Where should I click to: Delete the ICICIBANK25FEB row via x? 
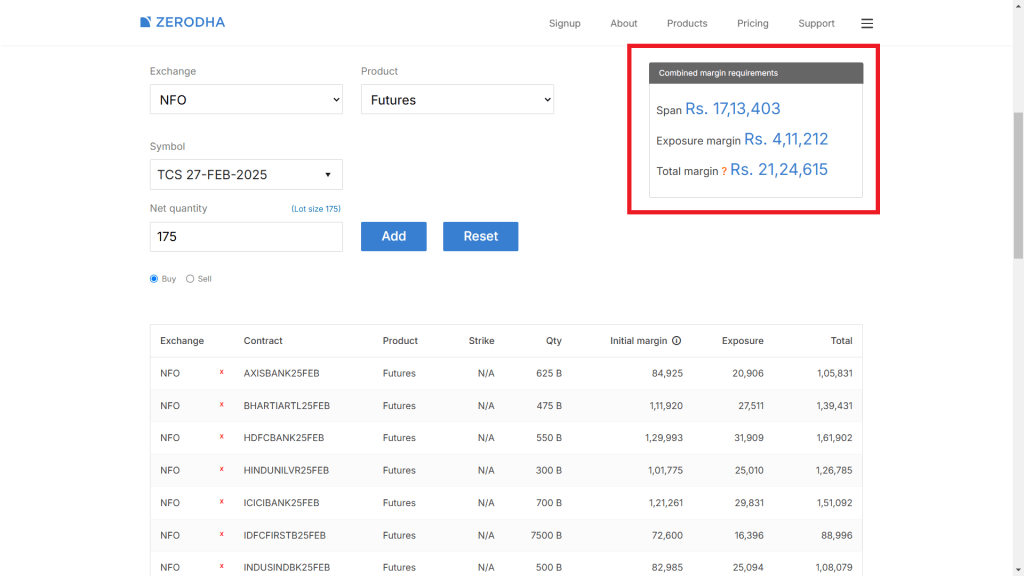pos(221,503)
